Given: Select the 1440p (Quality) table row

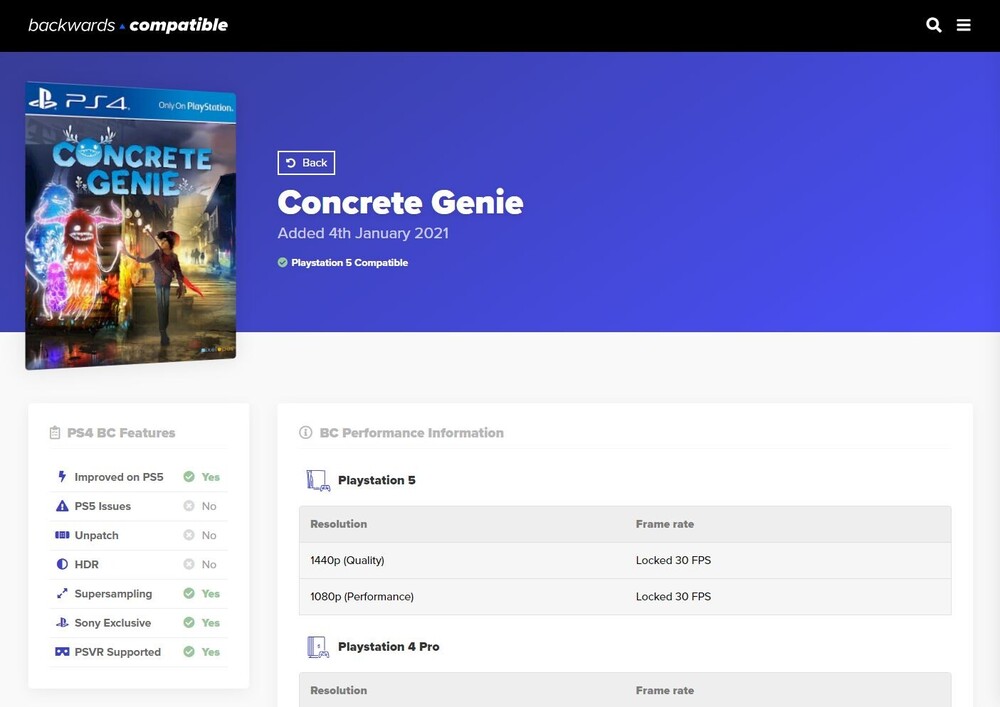Looking at the screenshot, I should pyautogui.click(x=624, y=560).
